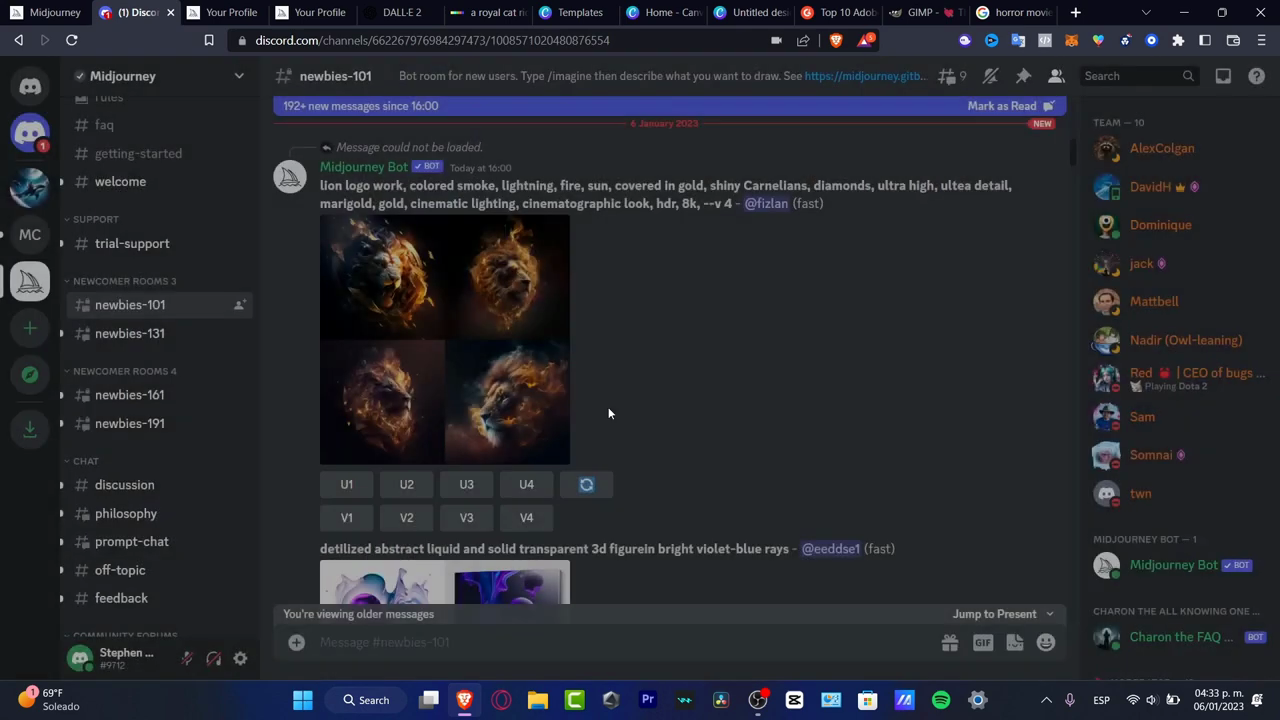The width and height of the screenshot is (1280, 720).
Task: Open user settings gear icon
Action: pyautogui.click(x=240, y=659)
